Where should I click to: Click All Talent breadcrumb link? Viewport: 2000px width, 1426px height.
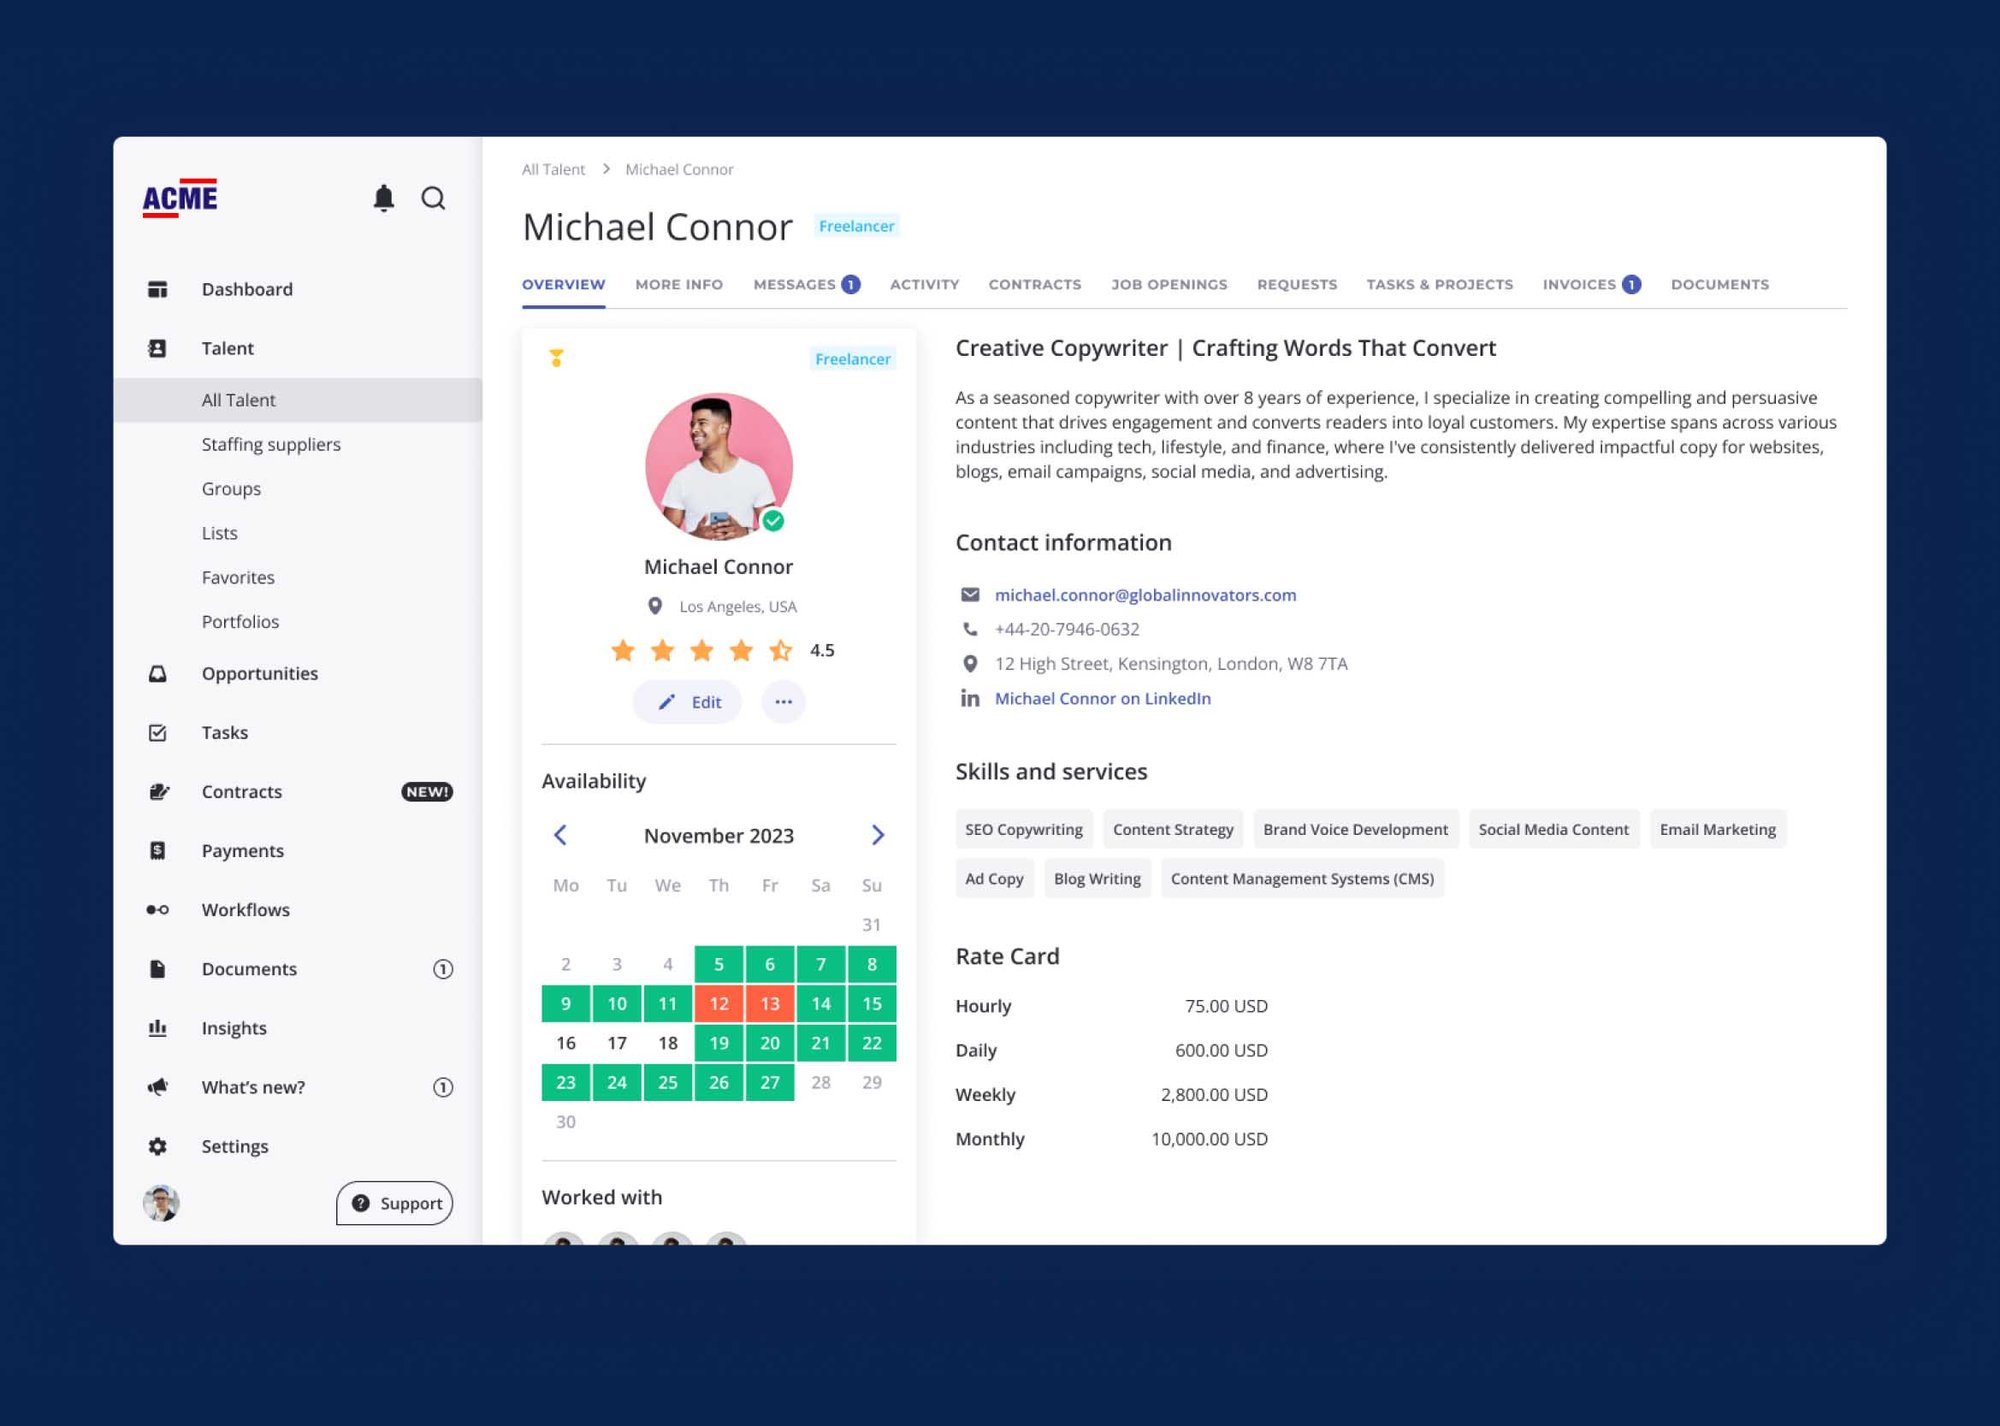pyautogui.click(x=553, y=169)
